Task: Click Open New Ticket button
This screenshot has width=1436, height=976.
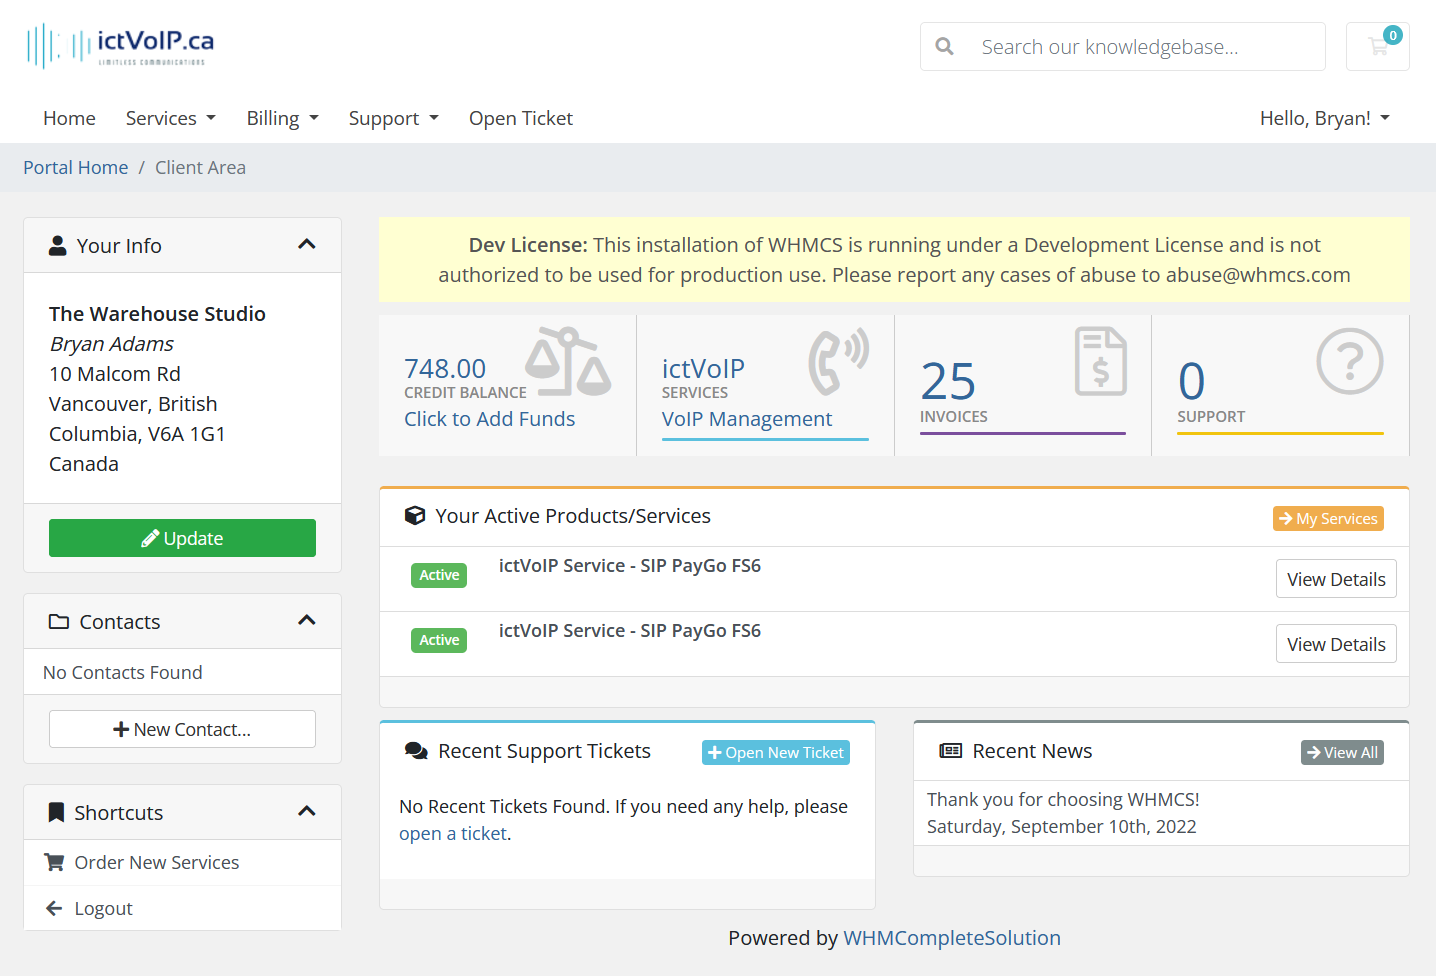Action: point(776,752)
